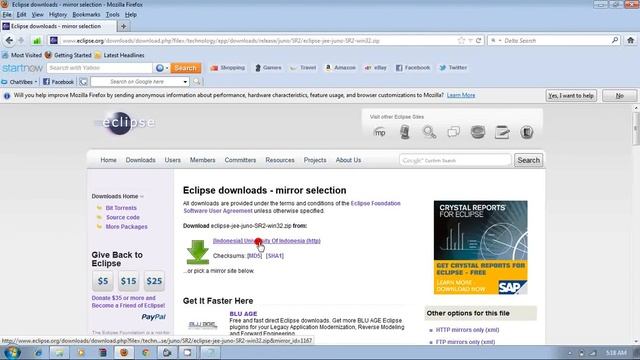This screenshot has width=640, height=360.
Task: Open the History menu
Action: (x=58, y=14)
